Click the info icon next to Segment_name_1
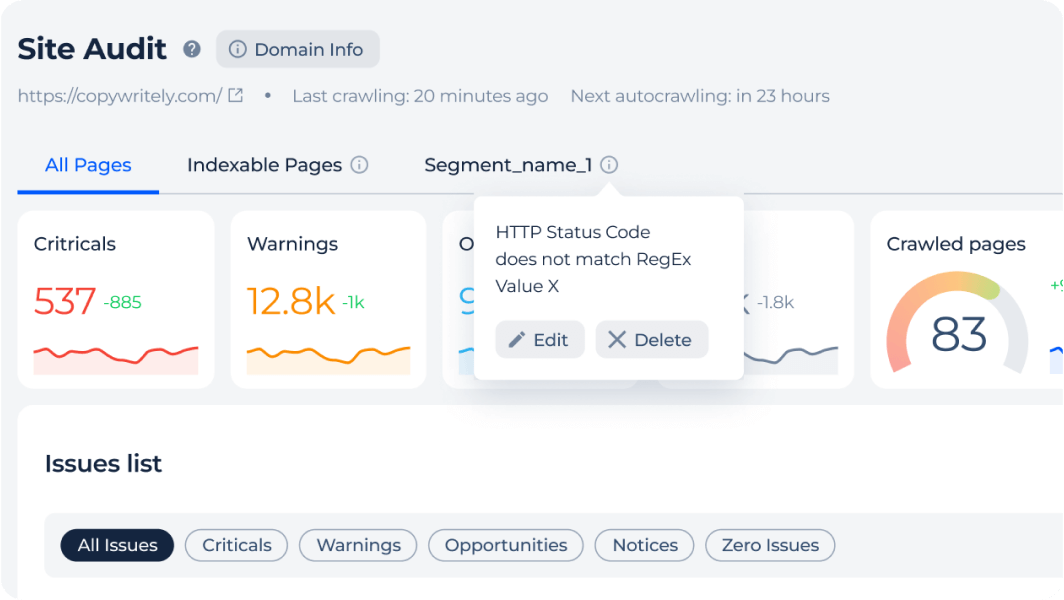 (x=609, y=165)
